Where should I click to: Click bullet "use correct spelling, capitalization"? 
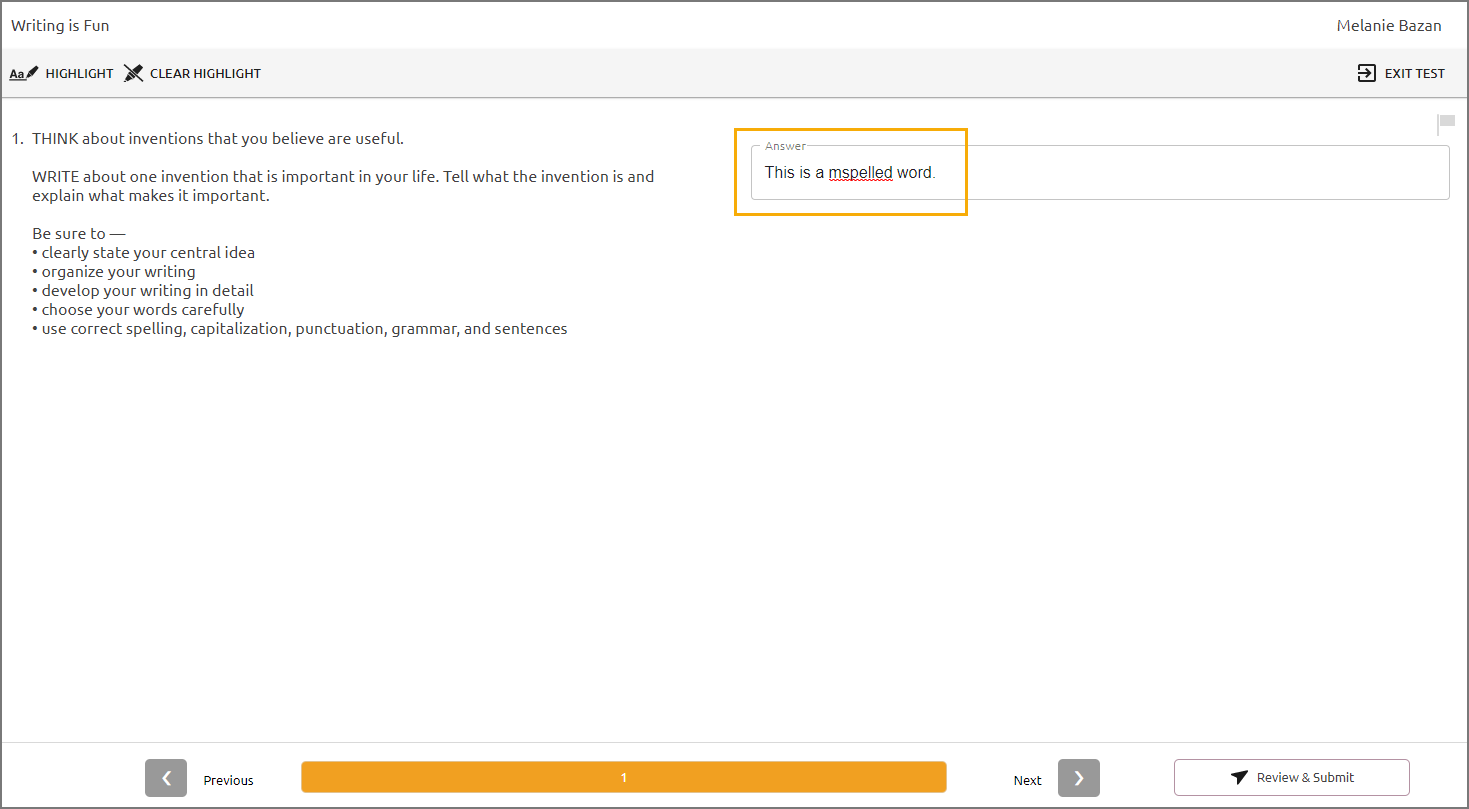300,329
